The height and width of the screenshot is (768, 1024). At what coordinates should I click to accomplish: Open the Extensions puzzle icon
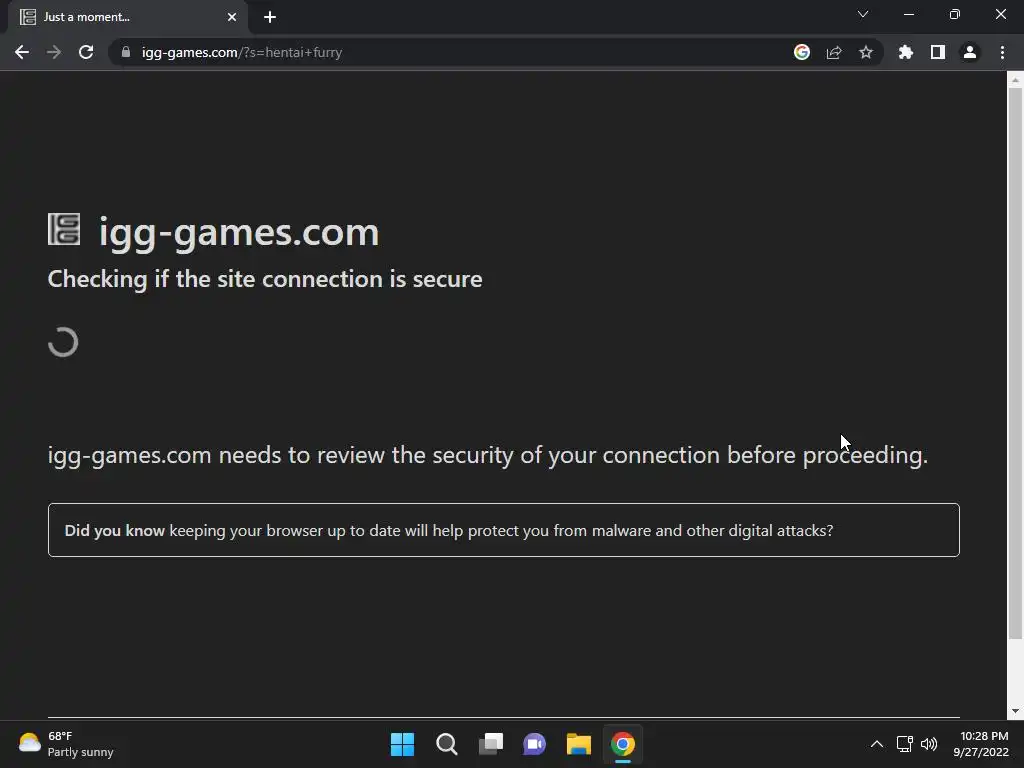coord(905,52)
